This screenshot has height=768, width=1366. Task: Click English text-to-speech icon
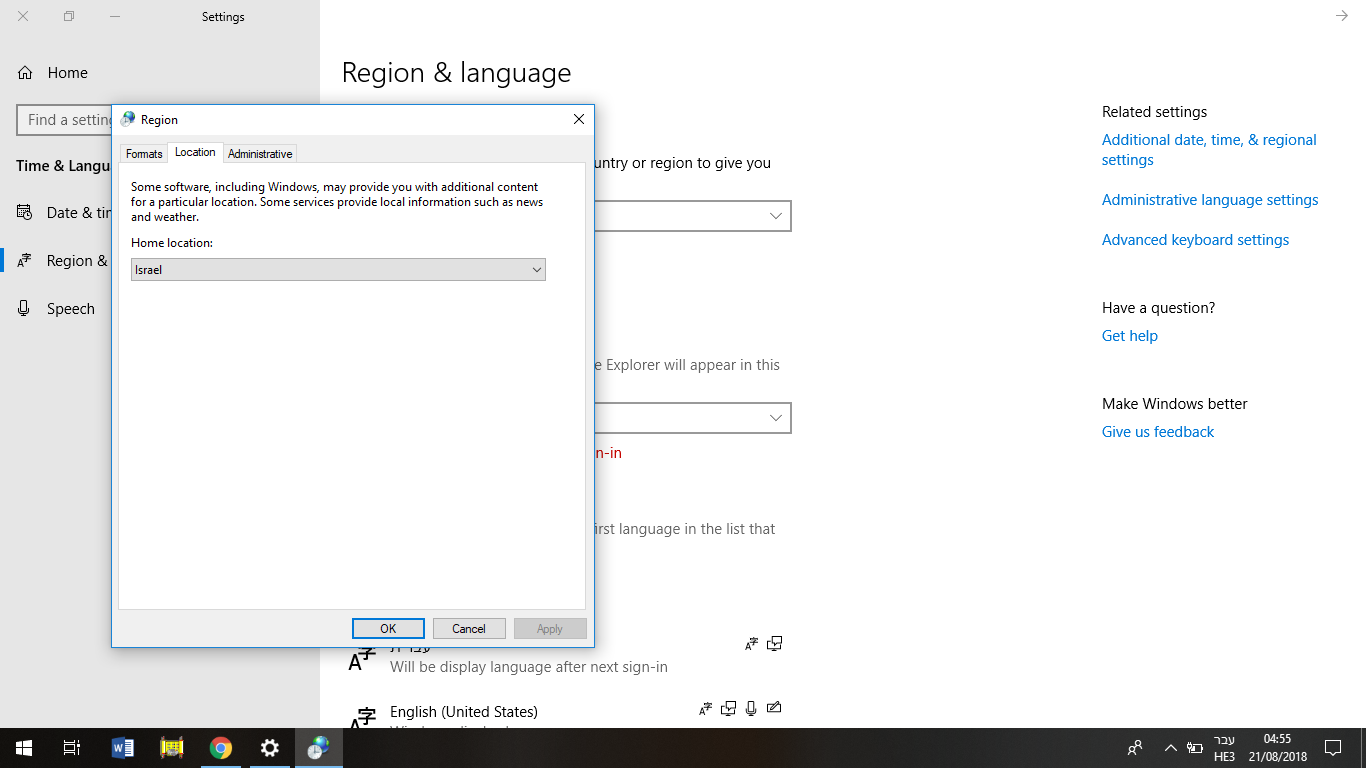[728, 709]
